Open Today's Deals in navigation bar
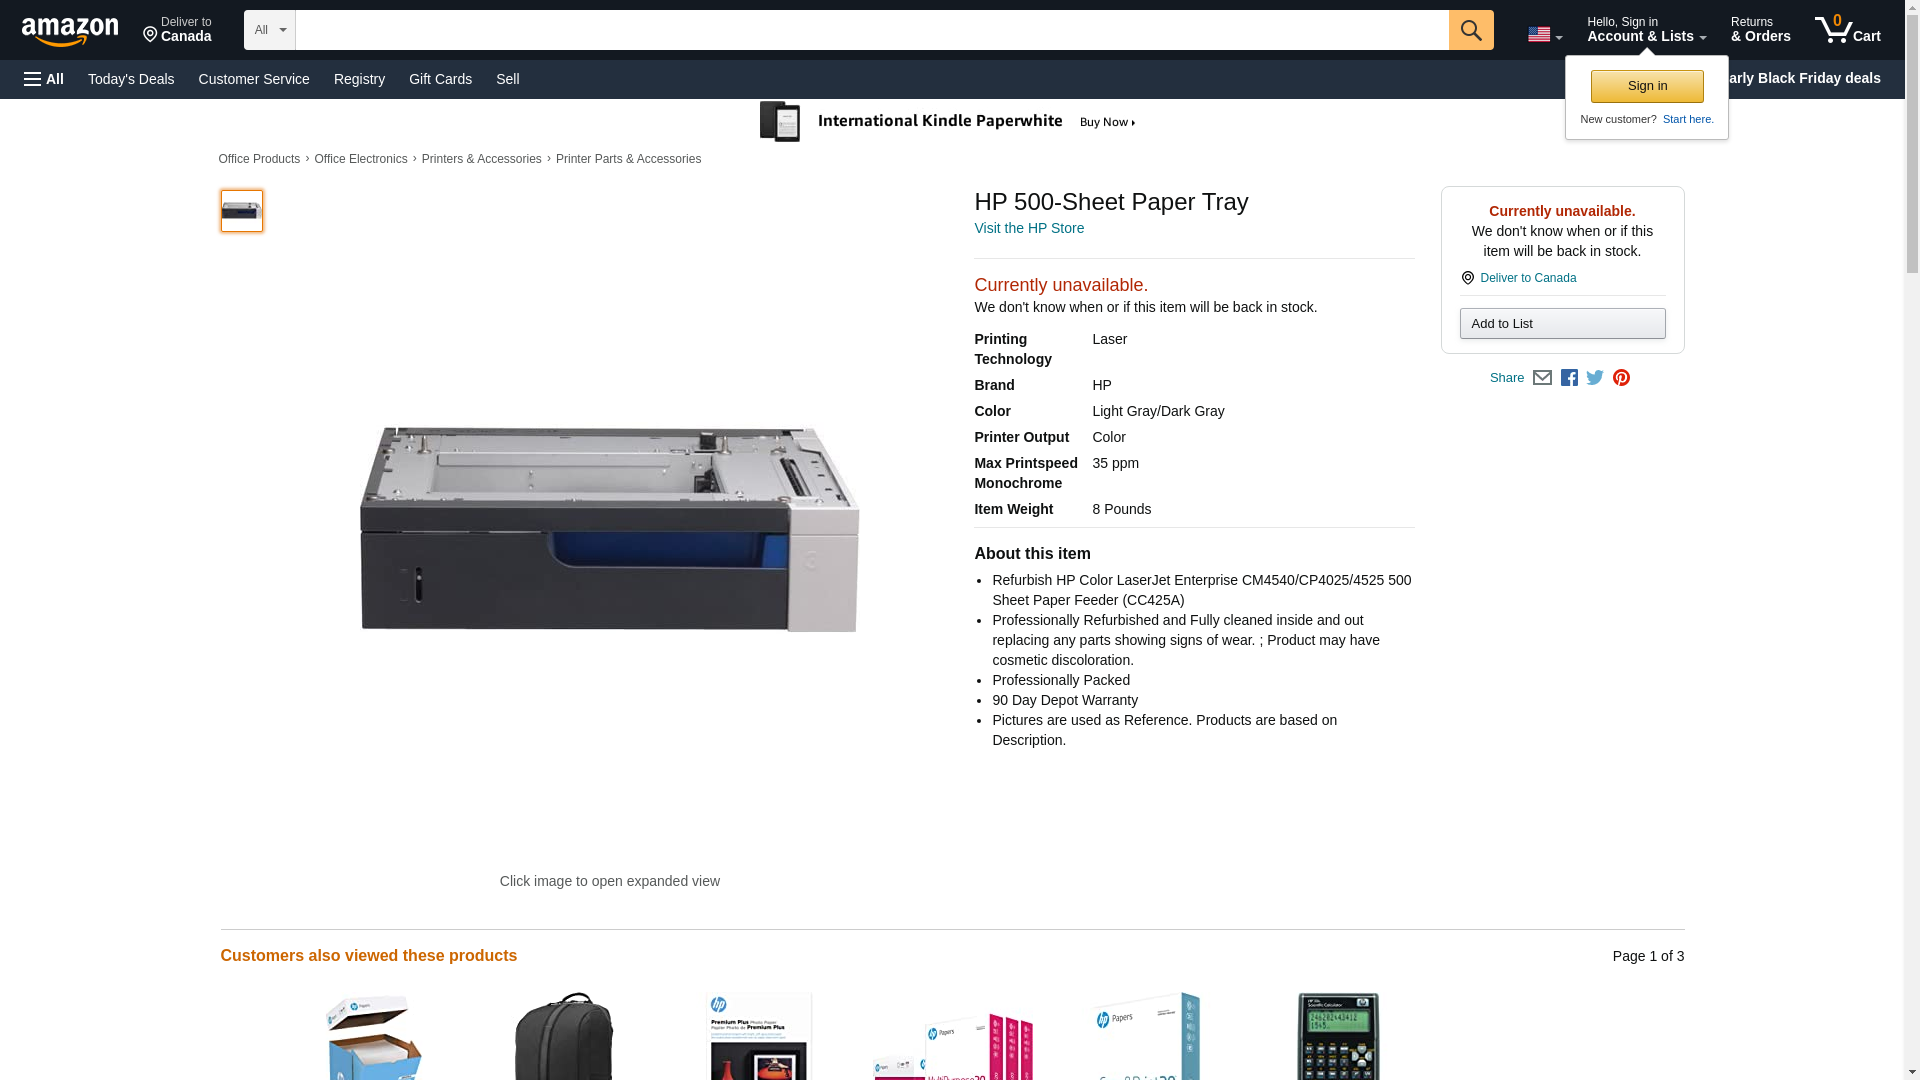Viewport: 1920px width, 1080px height. (131, 79)
